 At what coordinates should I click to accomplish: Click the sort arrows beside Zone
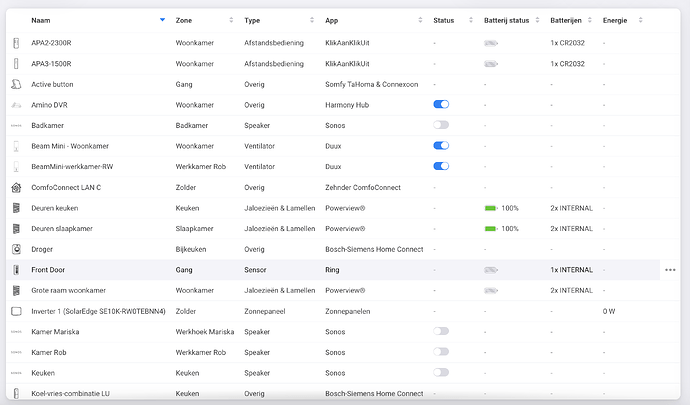point(231,20)
